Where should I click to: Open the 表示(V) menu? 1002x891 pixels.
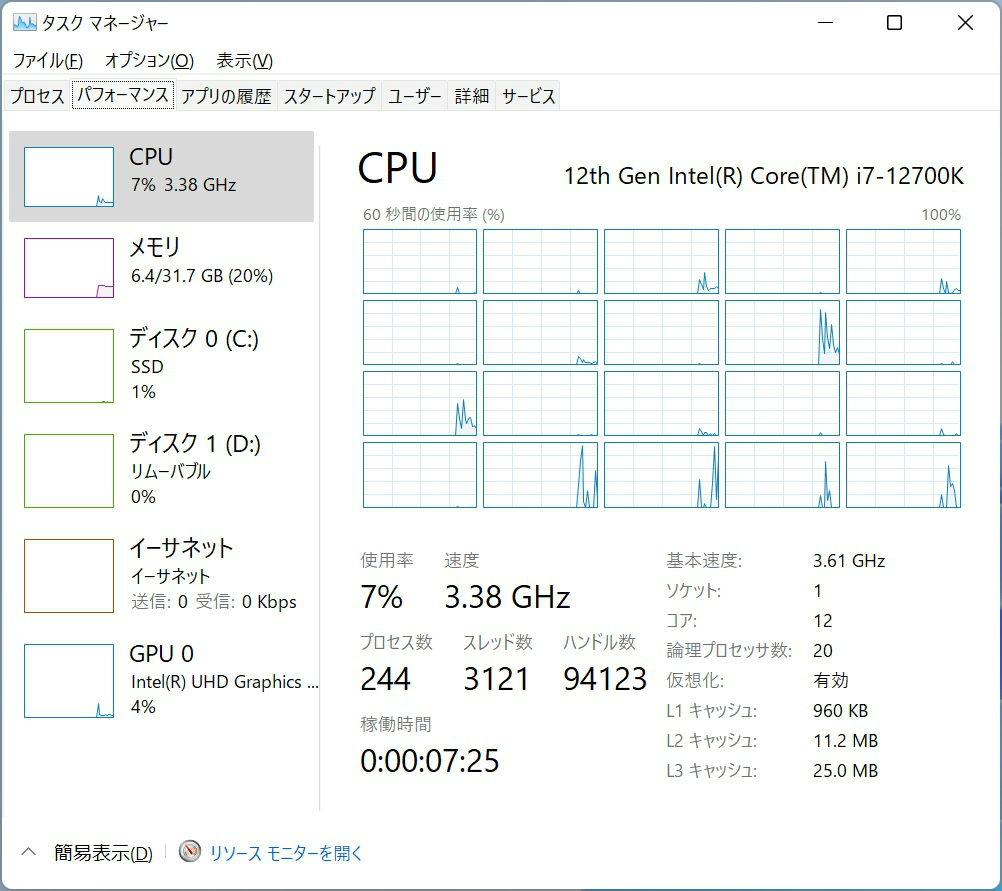[x=245, y=61]
